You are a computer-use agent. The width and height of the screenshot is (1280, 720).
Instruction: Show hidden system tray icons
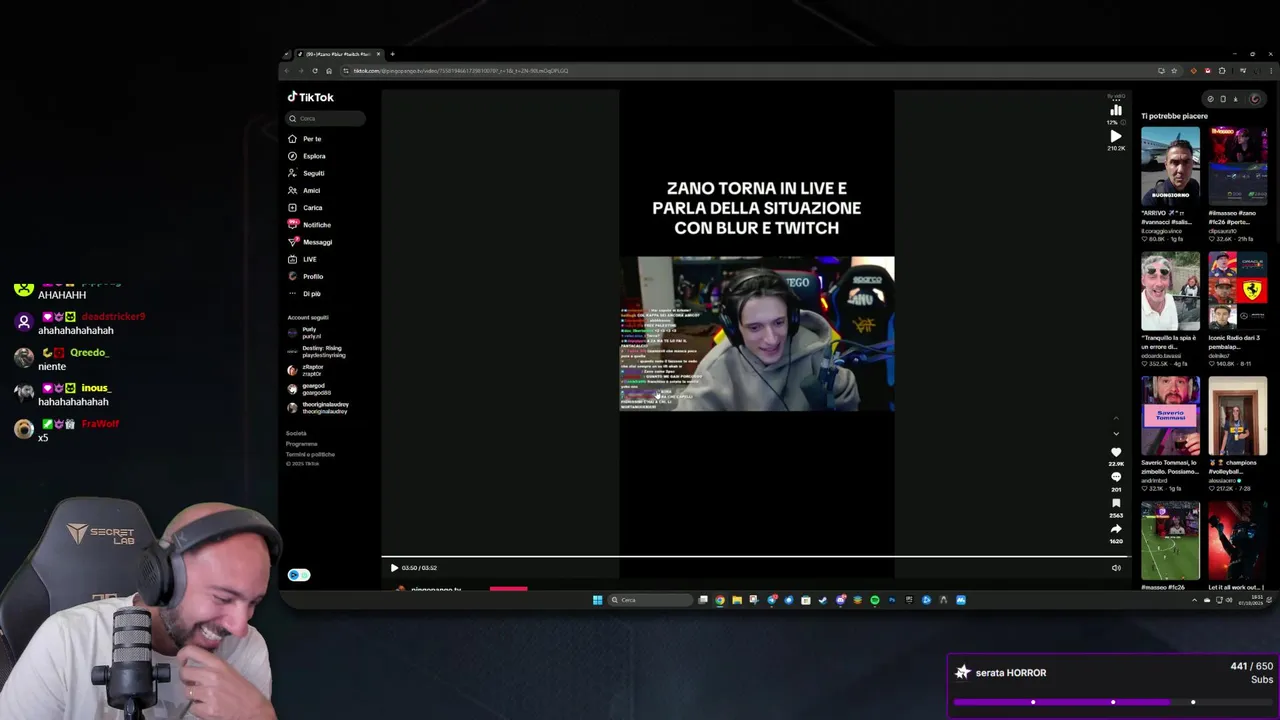(x=1194, y=600)
